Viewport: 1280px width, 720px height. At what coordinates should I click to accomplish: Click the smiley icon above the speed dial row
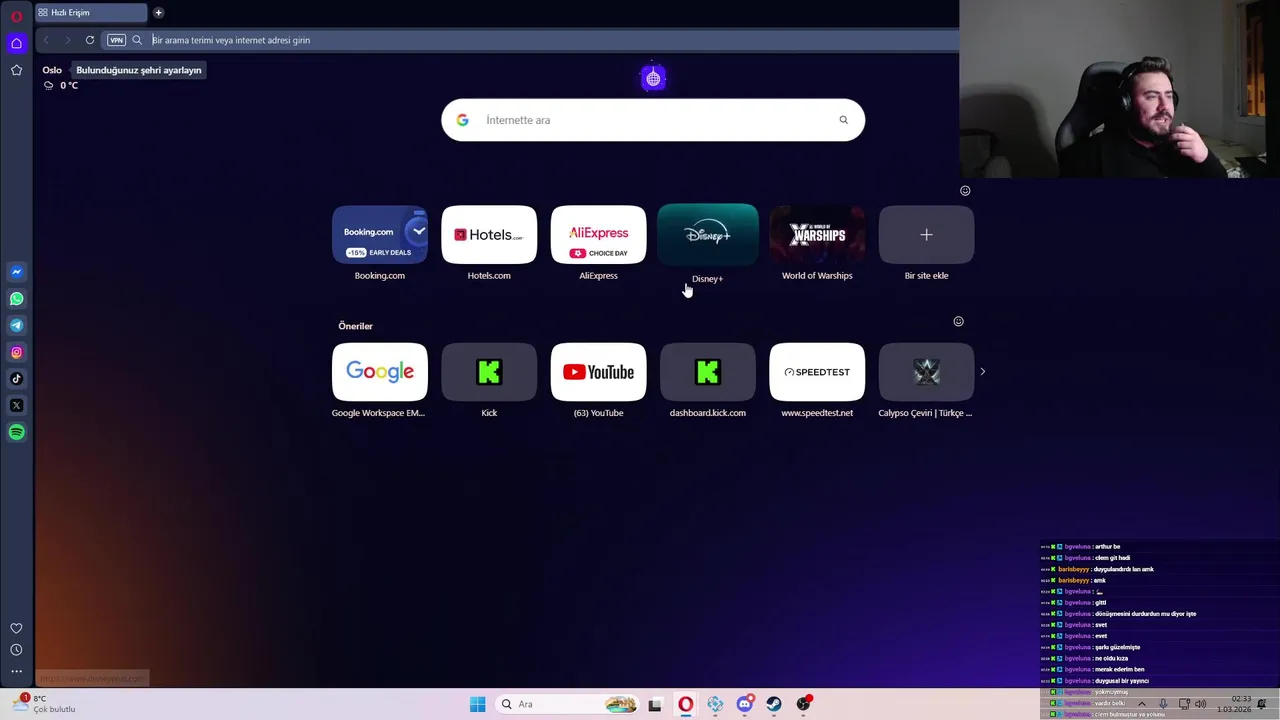[x=965, y=190]
